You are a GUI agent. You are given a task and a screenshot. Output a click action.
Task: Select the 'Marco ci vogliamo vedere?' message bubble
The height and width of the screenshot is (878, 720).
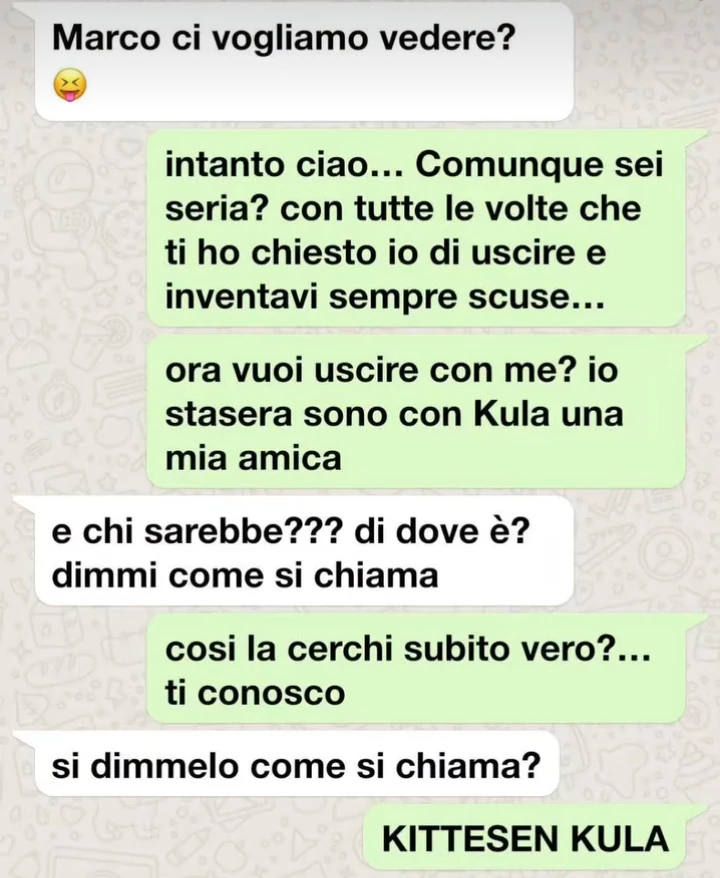[x=304, y=60]
